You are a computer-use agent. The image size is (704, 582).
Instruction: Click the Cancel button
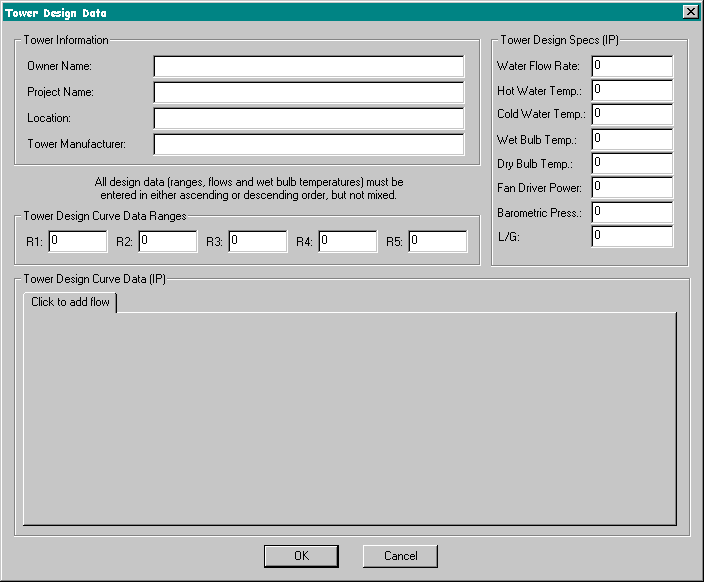[x=400, y=556]
